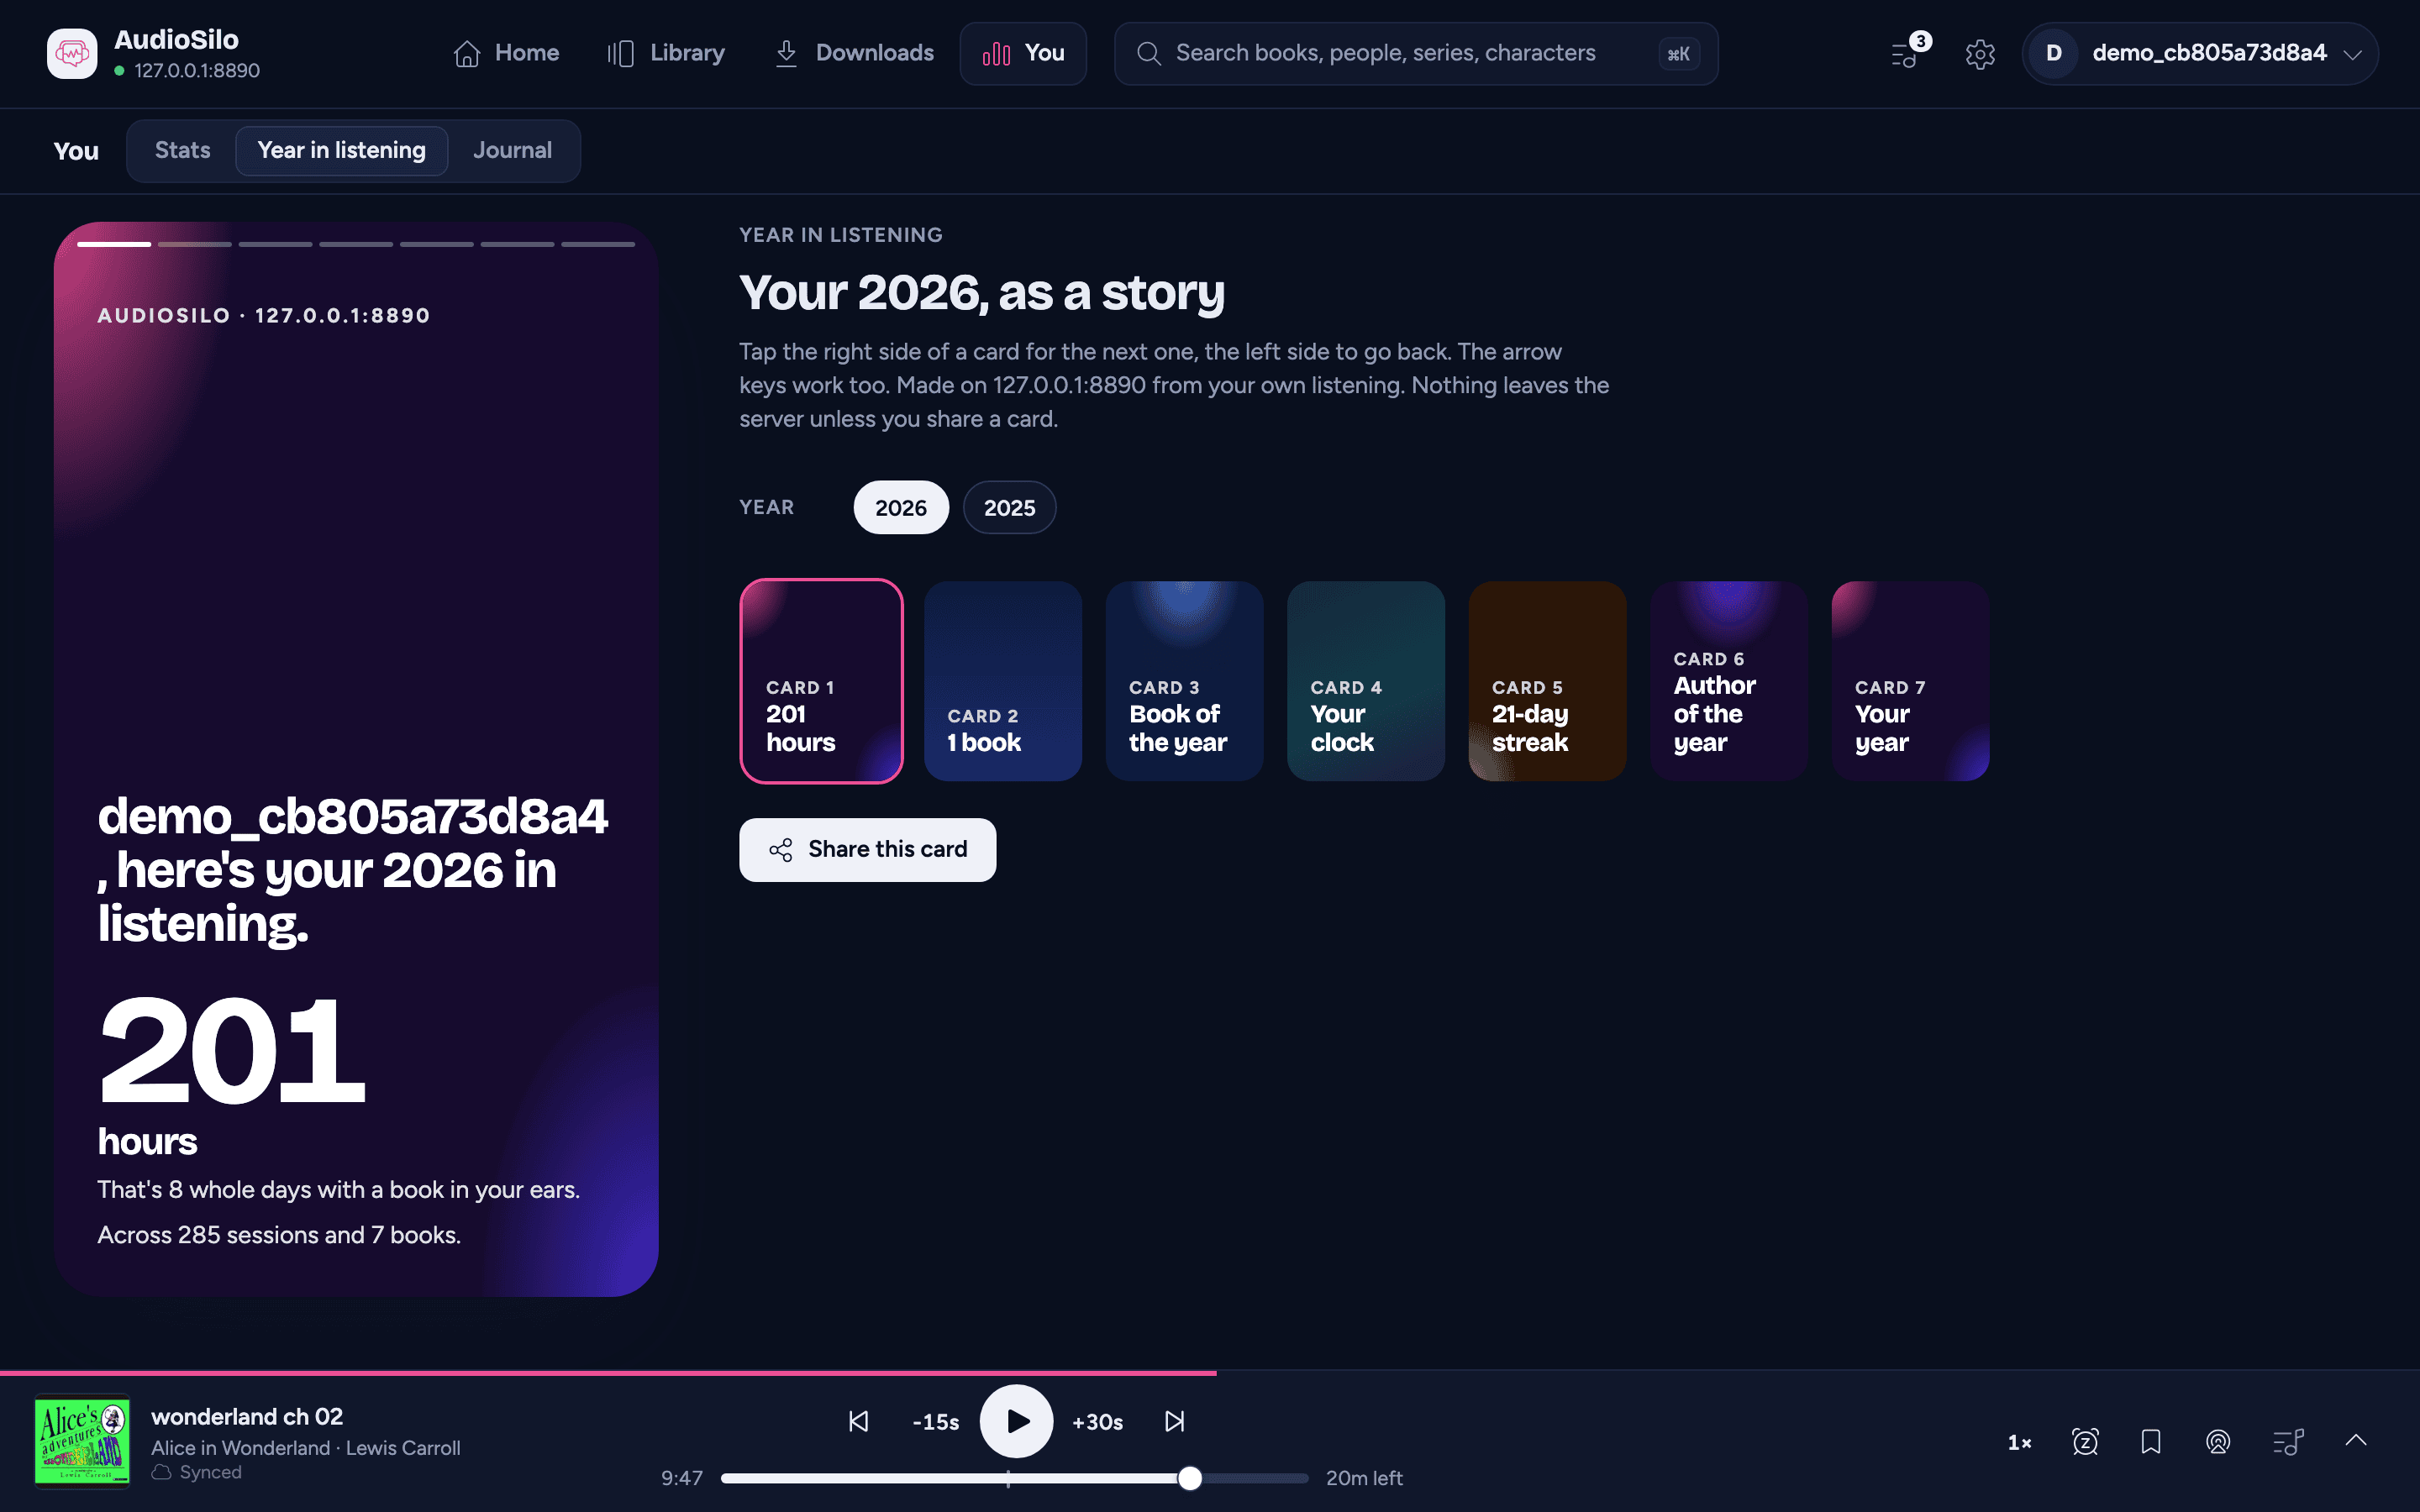The image size is (2420, 1512).
Task: Select Card 5 21-day streak thumbnail
Action: [1547, 681]
